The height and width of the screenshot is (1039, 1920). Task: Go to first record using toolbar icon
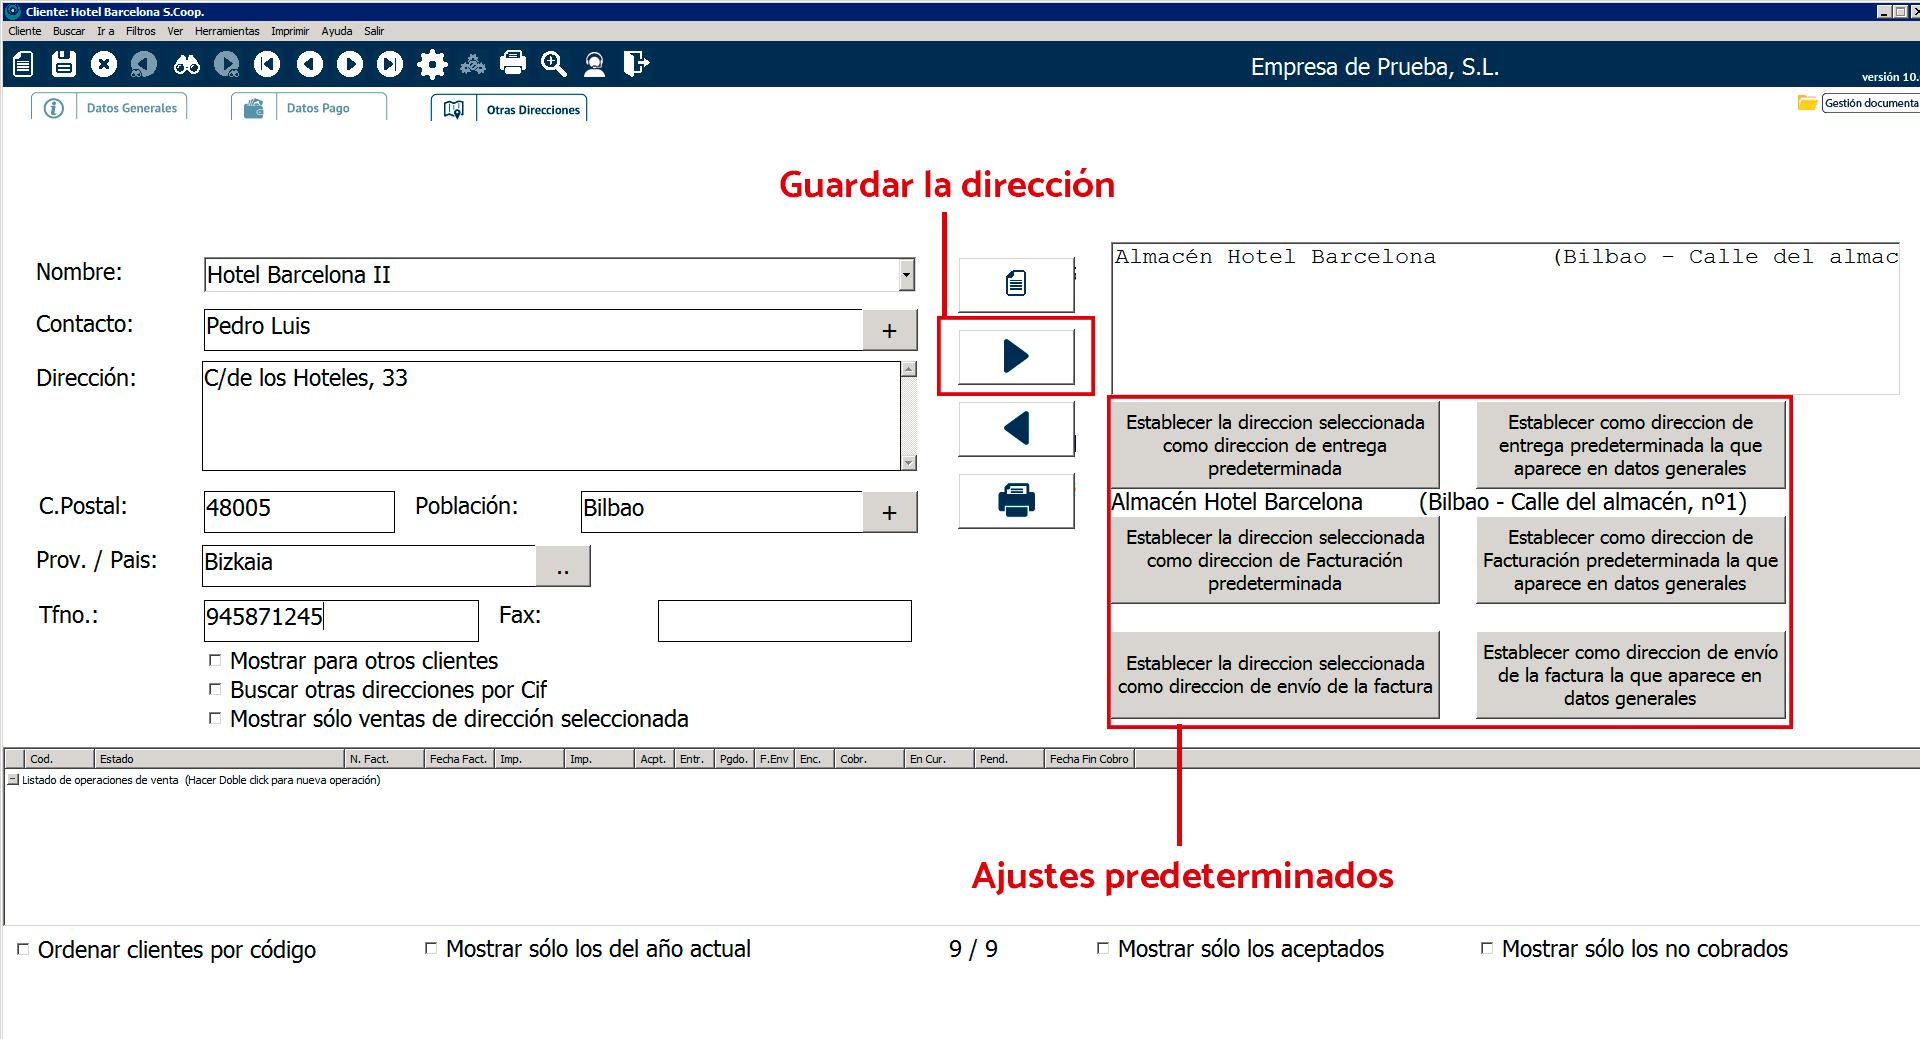point(267,65)
